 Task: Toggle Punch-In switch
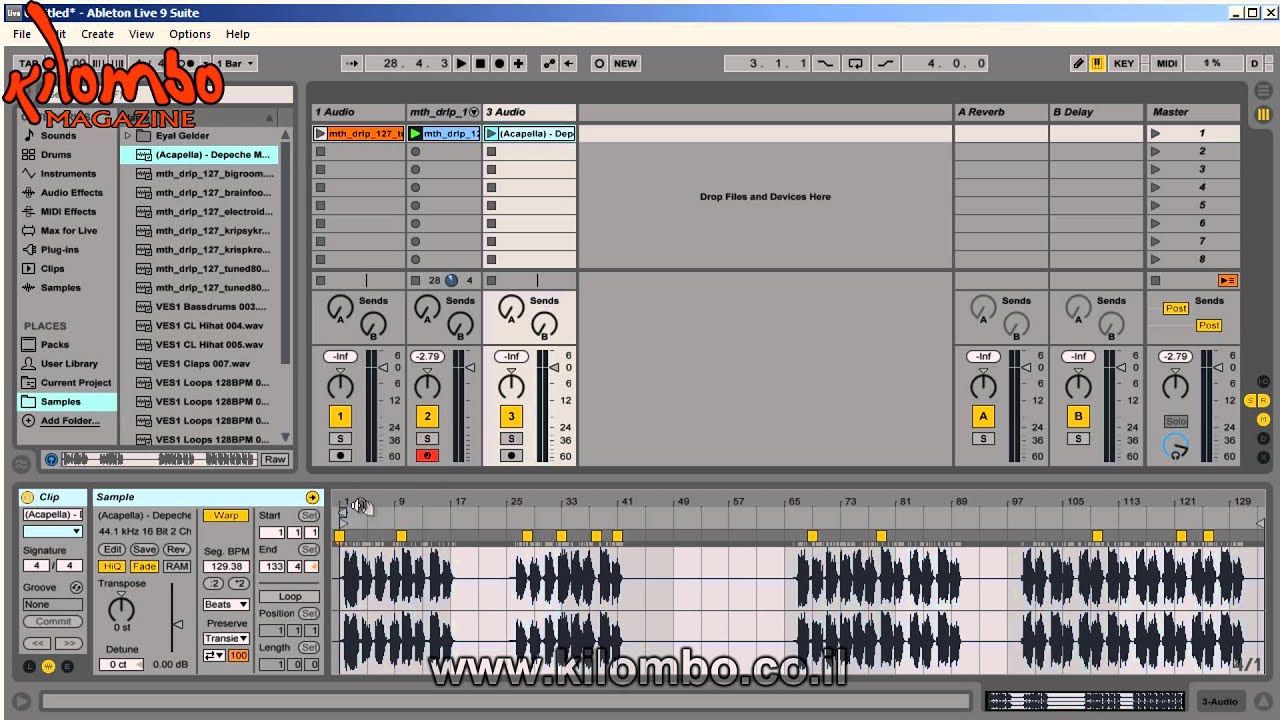tap(825, 63)
